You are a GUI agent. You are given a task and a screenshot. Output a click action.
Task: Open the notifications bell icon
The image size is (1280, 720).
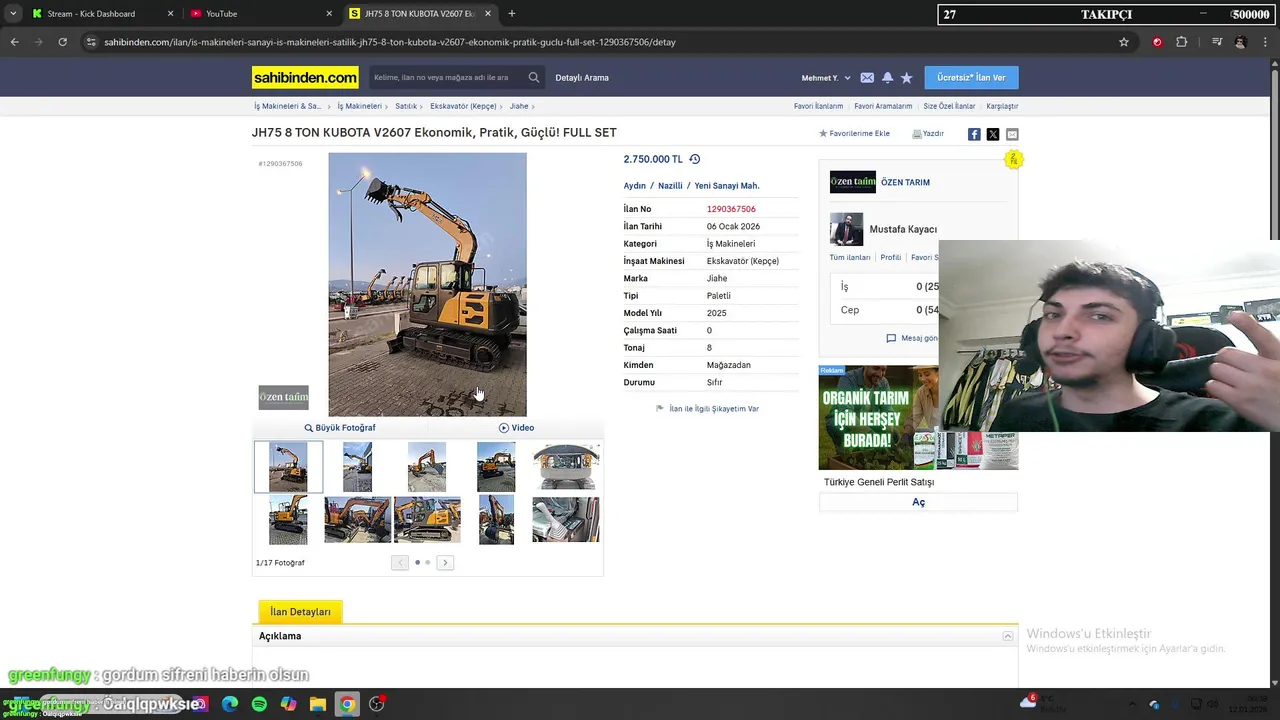887,78
